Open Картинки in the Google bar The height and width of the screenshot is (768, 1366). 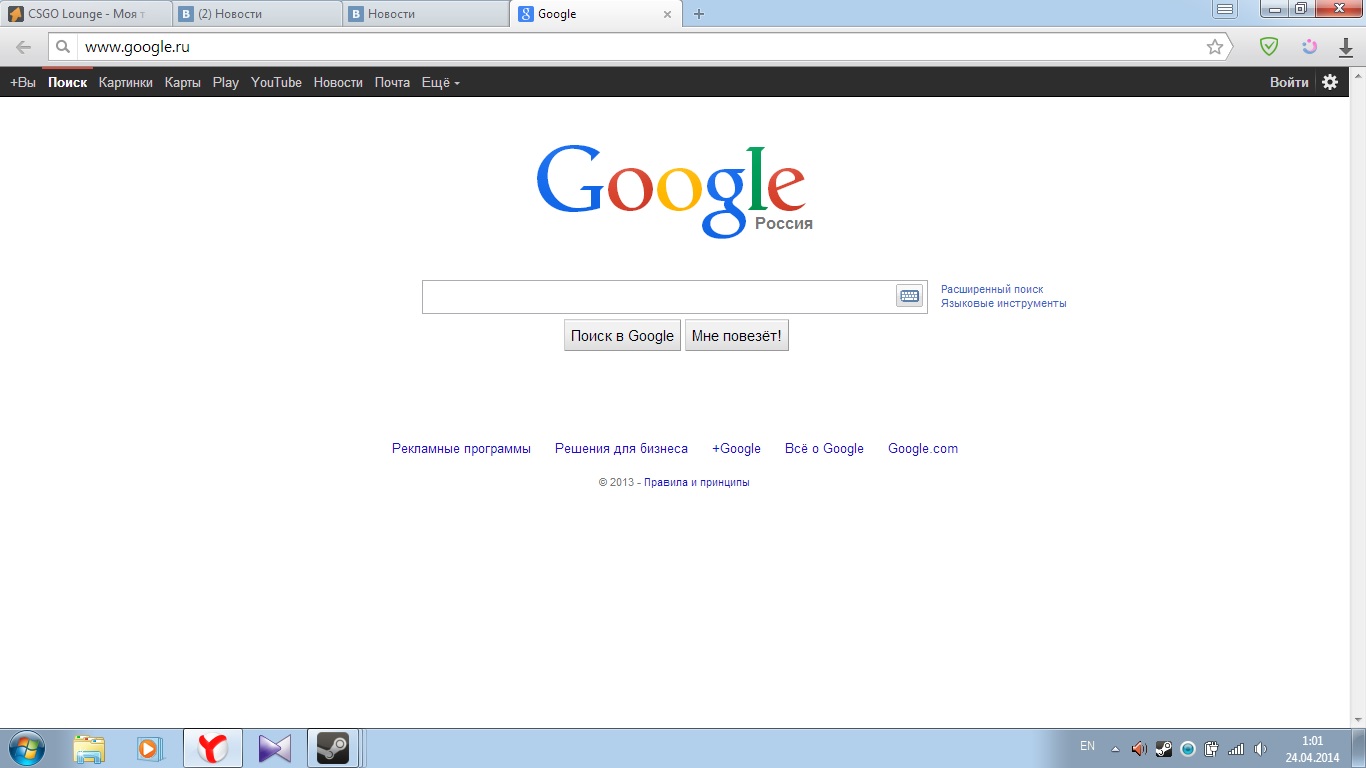[126, 82]
